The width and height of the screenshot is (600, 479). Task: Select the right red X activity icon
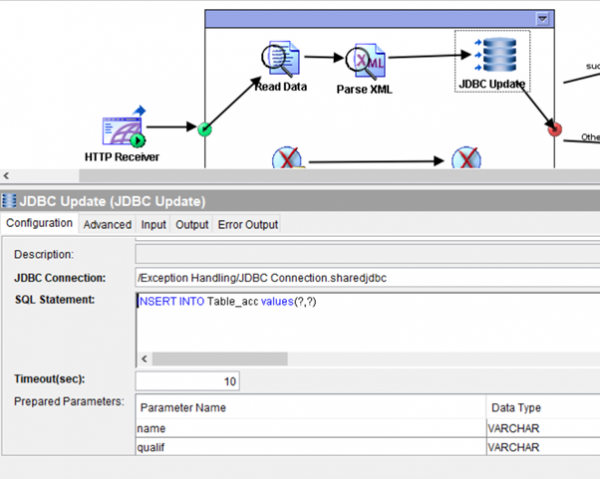pyautogui.click(x=465, y=159)
